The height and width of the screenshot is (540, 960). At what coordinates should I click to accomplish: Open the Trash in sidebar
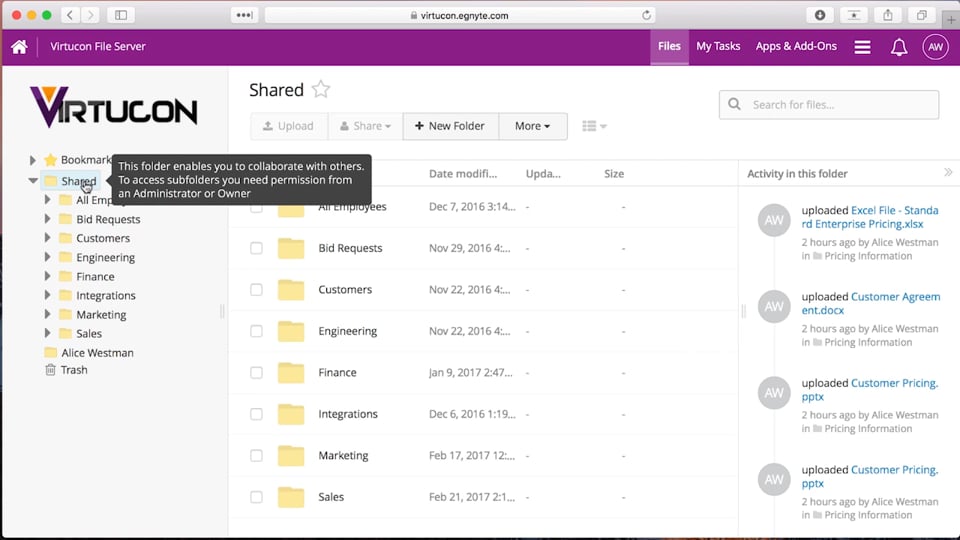tap(73, 370)
